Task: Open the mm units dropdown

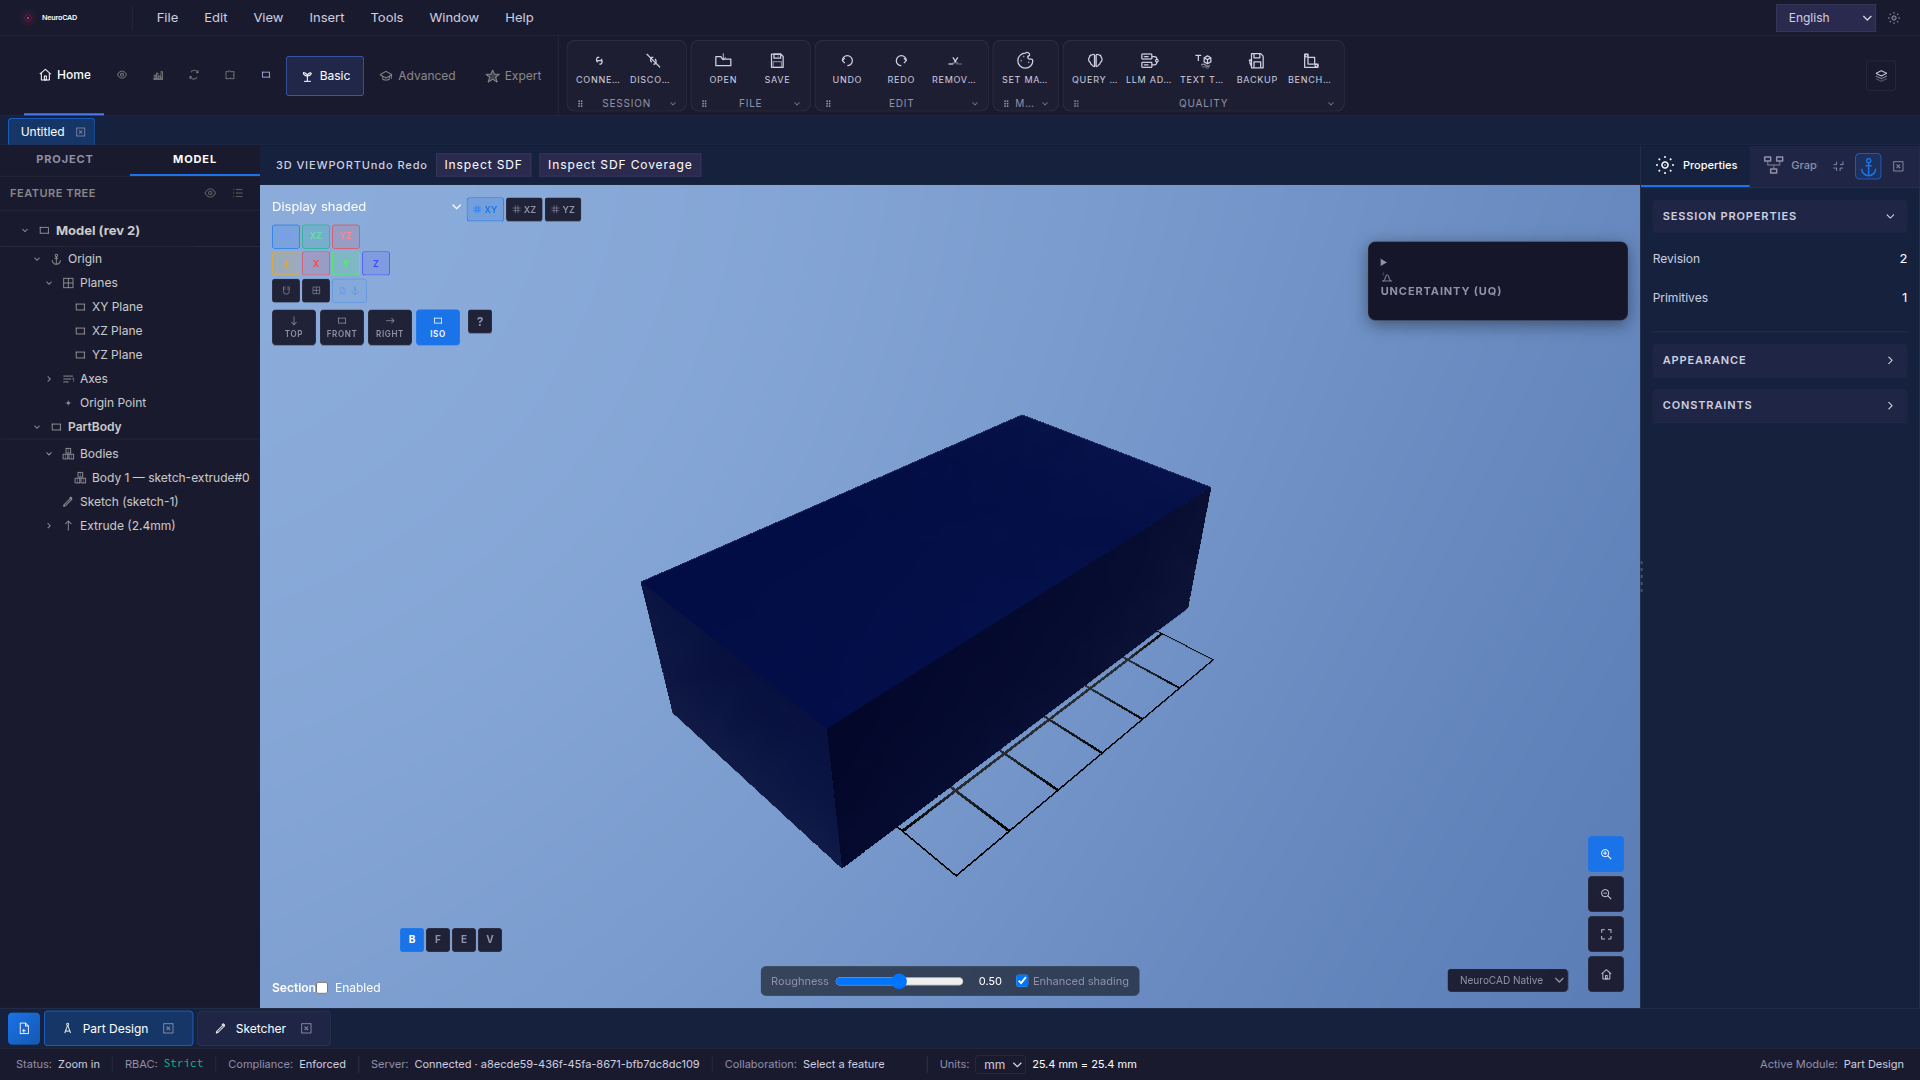Action: tap(1002, 1064)
